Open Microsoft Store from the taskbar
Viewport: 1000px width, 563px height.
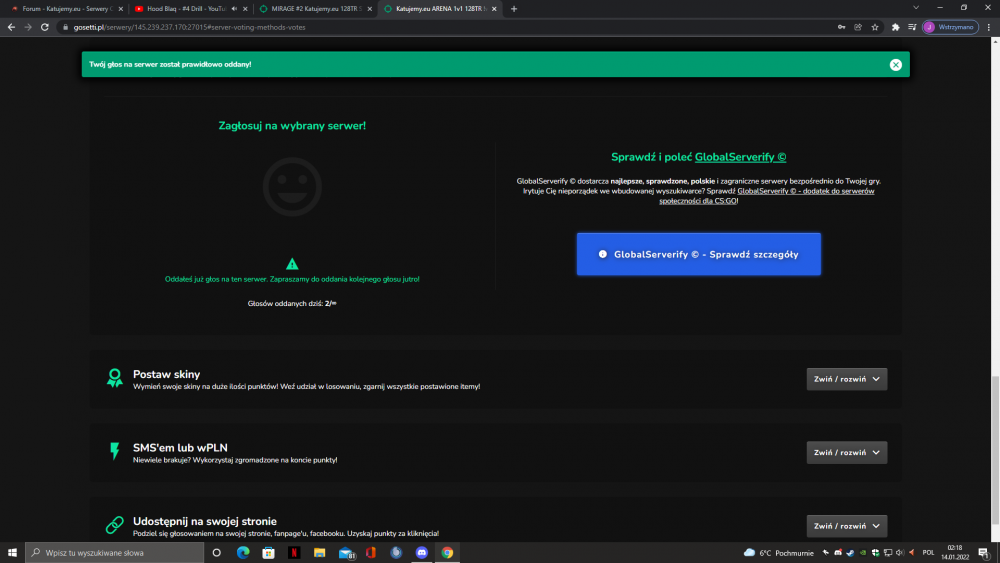[x=268, y=552]
